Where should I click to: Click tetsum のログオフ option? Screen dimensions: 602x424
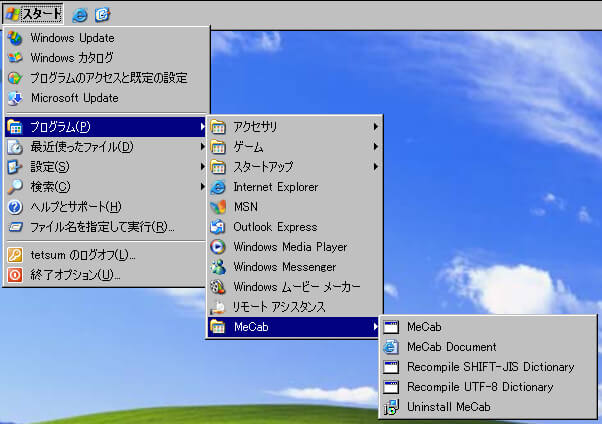pos(82,255)
